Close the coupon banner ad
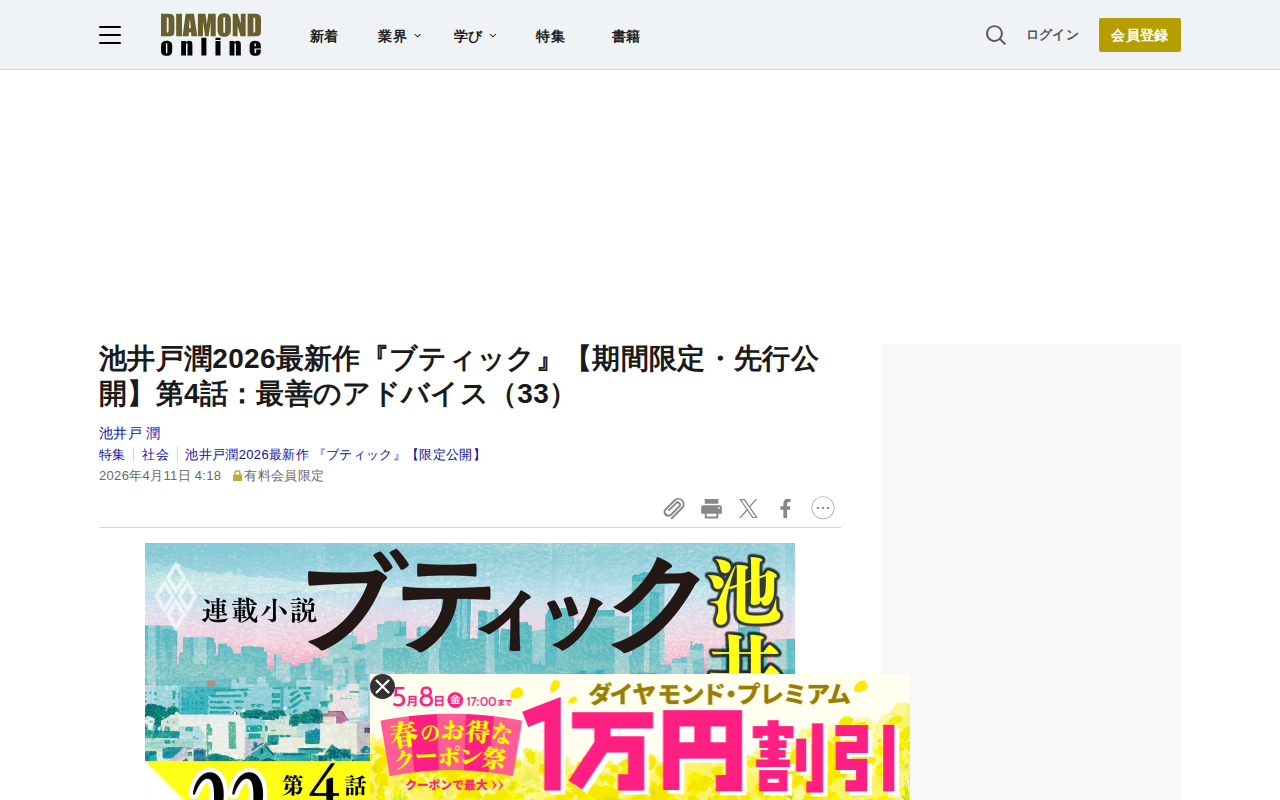Image resolution: width=1280 pixels, height=800 pixels. (x=382, y=686)
